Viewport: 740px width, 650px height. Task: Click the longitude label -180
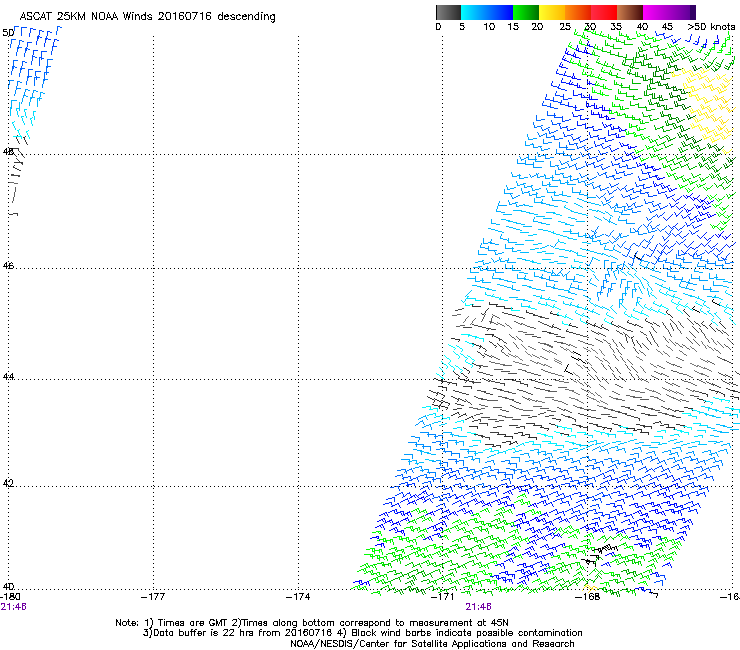tap(10, 597)
